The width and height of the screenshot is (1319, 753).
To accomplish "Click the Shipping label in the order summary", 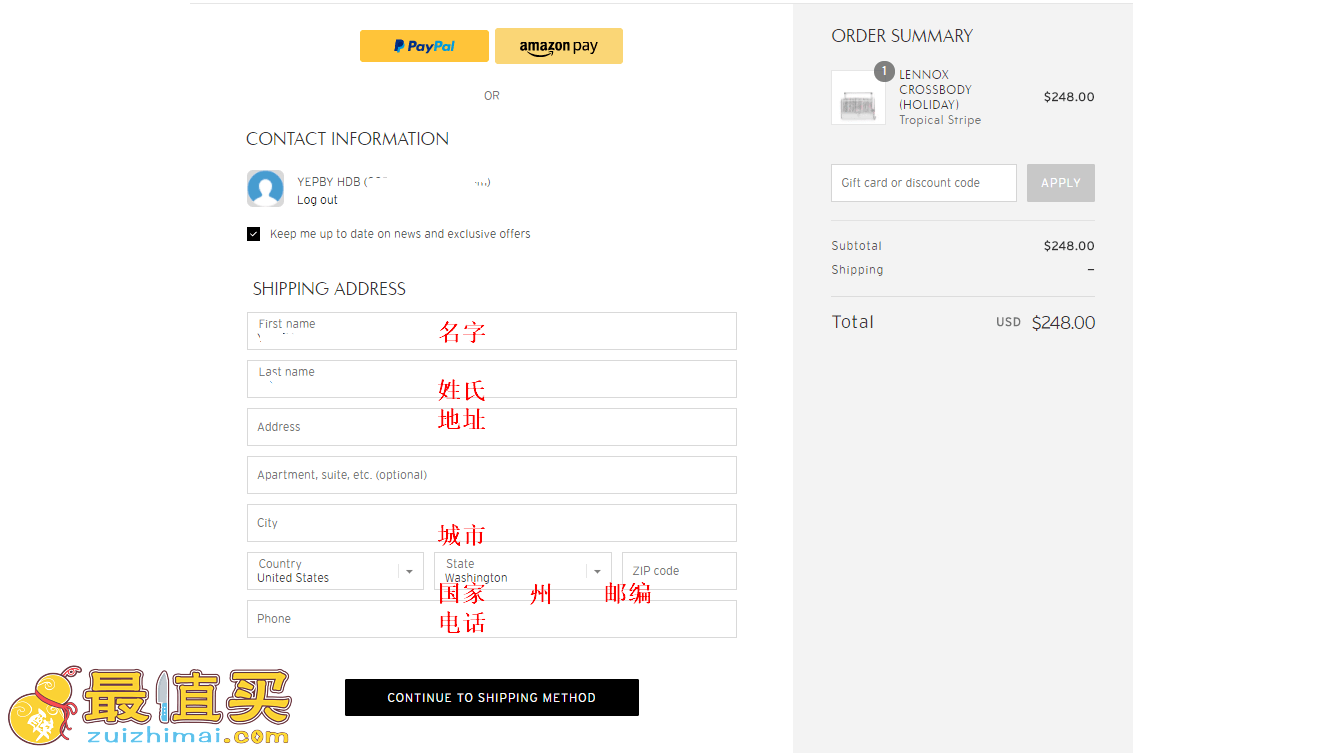I will click(x=857, y=270).
